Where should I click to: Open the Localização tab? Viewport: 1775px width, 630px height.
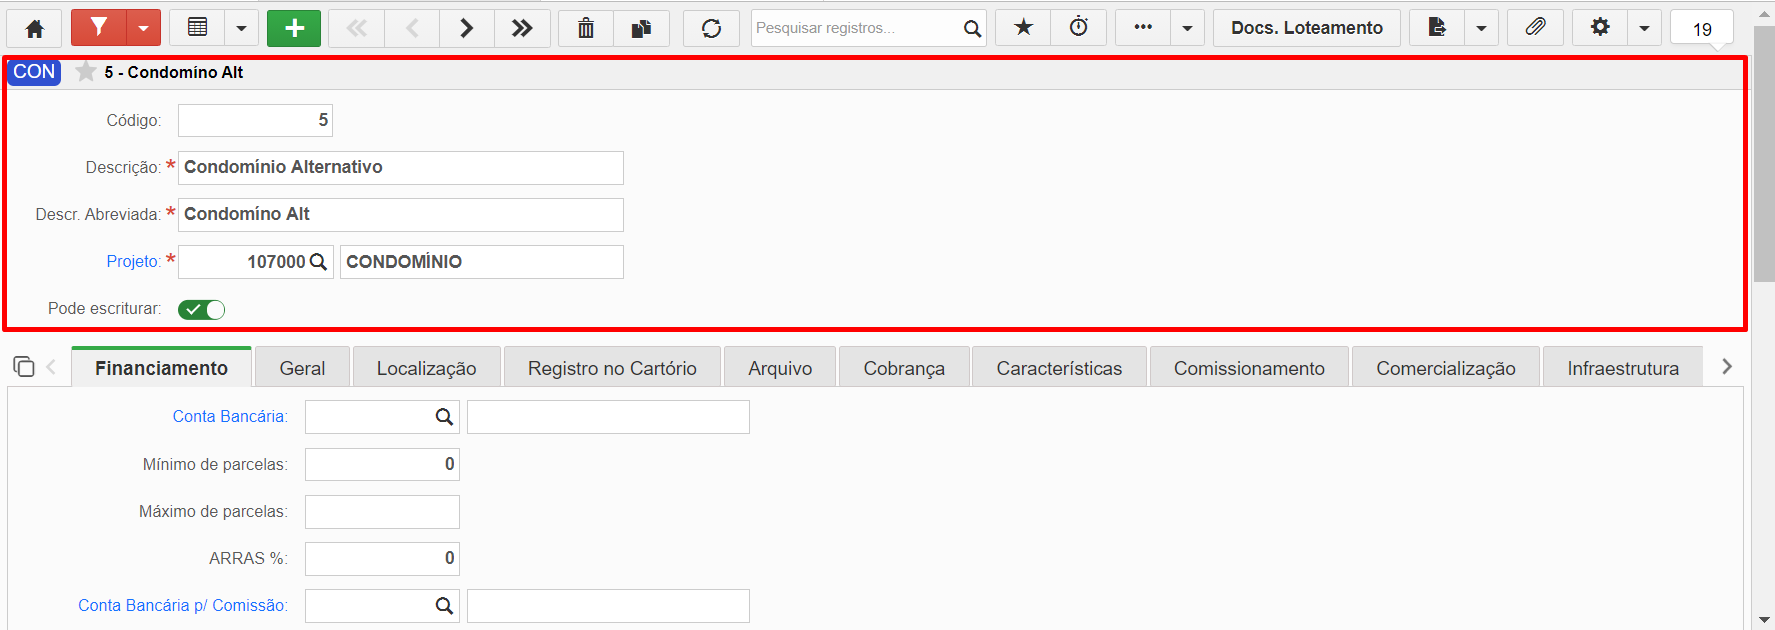click(x=426, y=368)
